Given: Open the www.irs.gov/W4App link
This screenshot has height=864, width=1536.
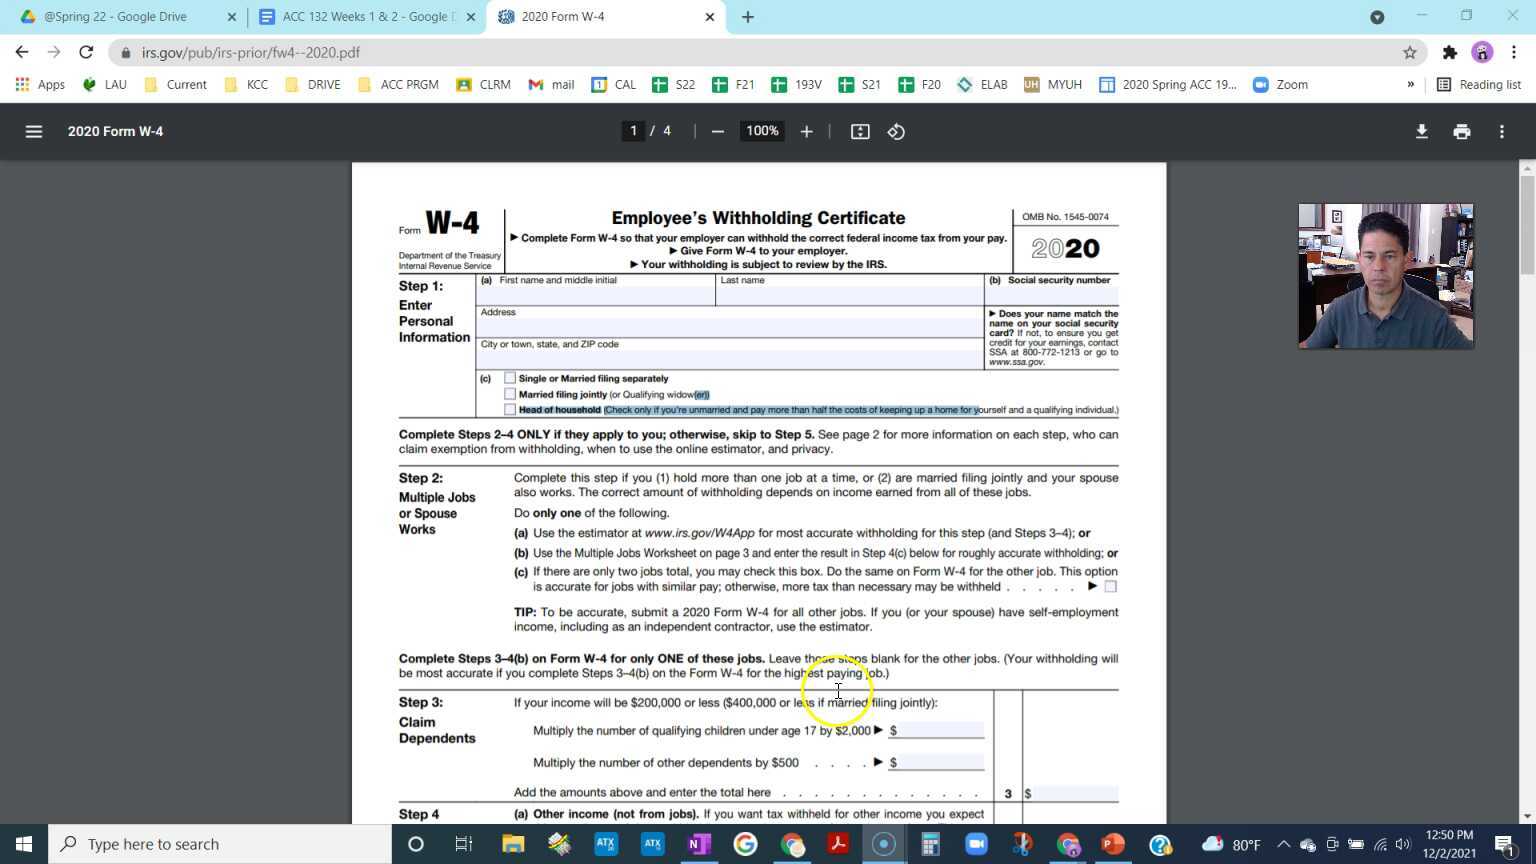Looking at the screenshot, I should click(x=699, y=533).
